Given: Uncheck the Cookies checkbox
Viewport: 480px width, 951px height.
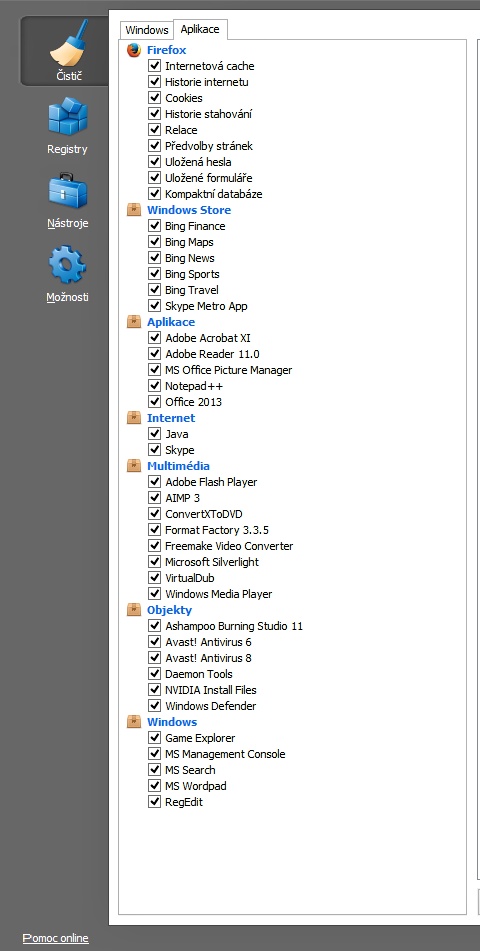Looking at the screenshot, I should 154,98.
